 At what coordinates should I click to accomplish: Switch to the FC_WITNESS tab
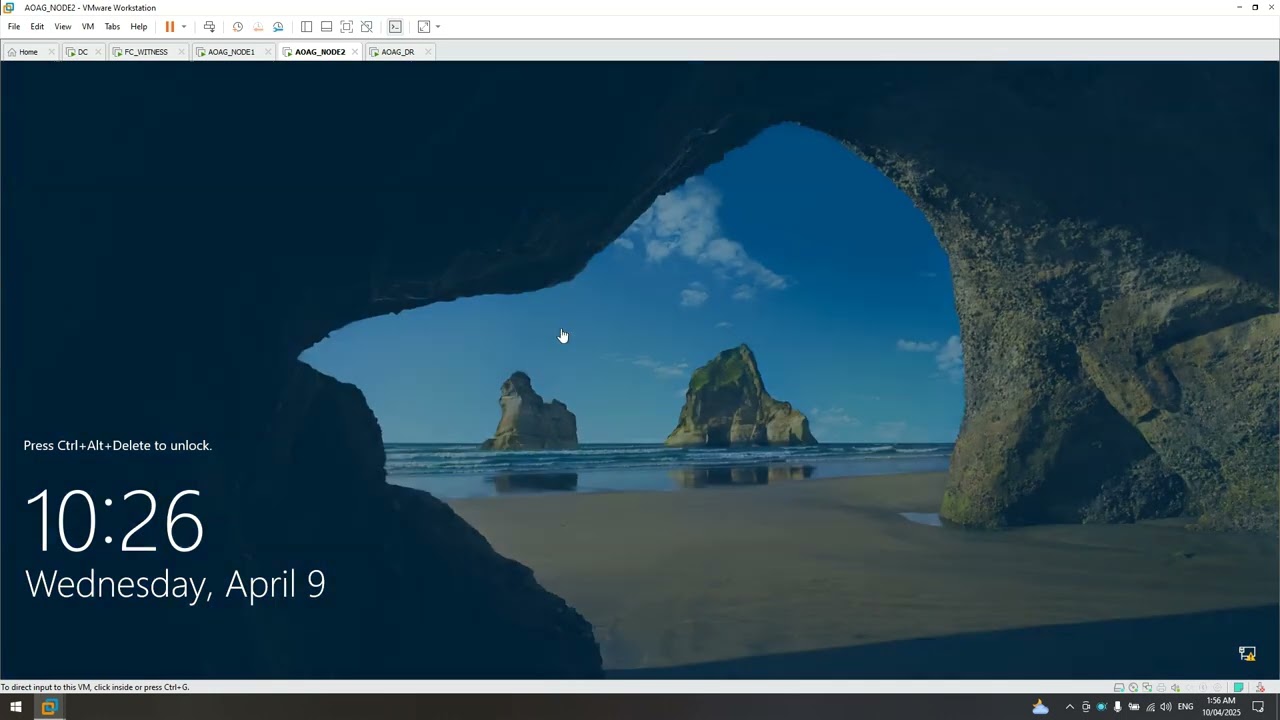click(146, 52)
